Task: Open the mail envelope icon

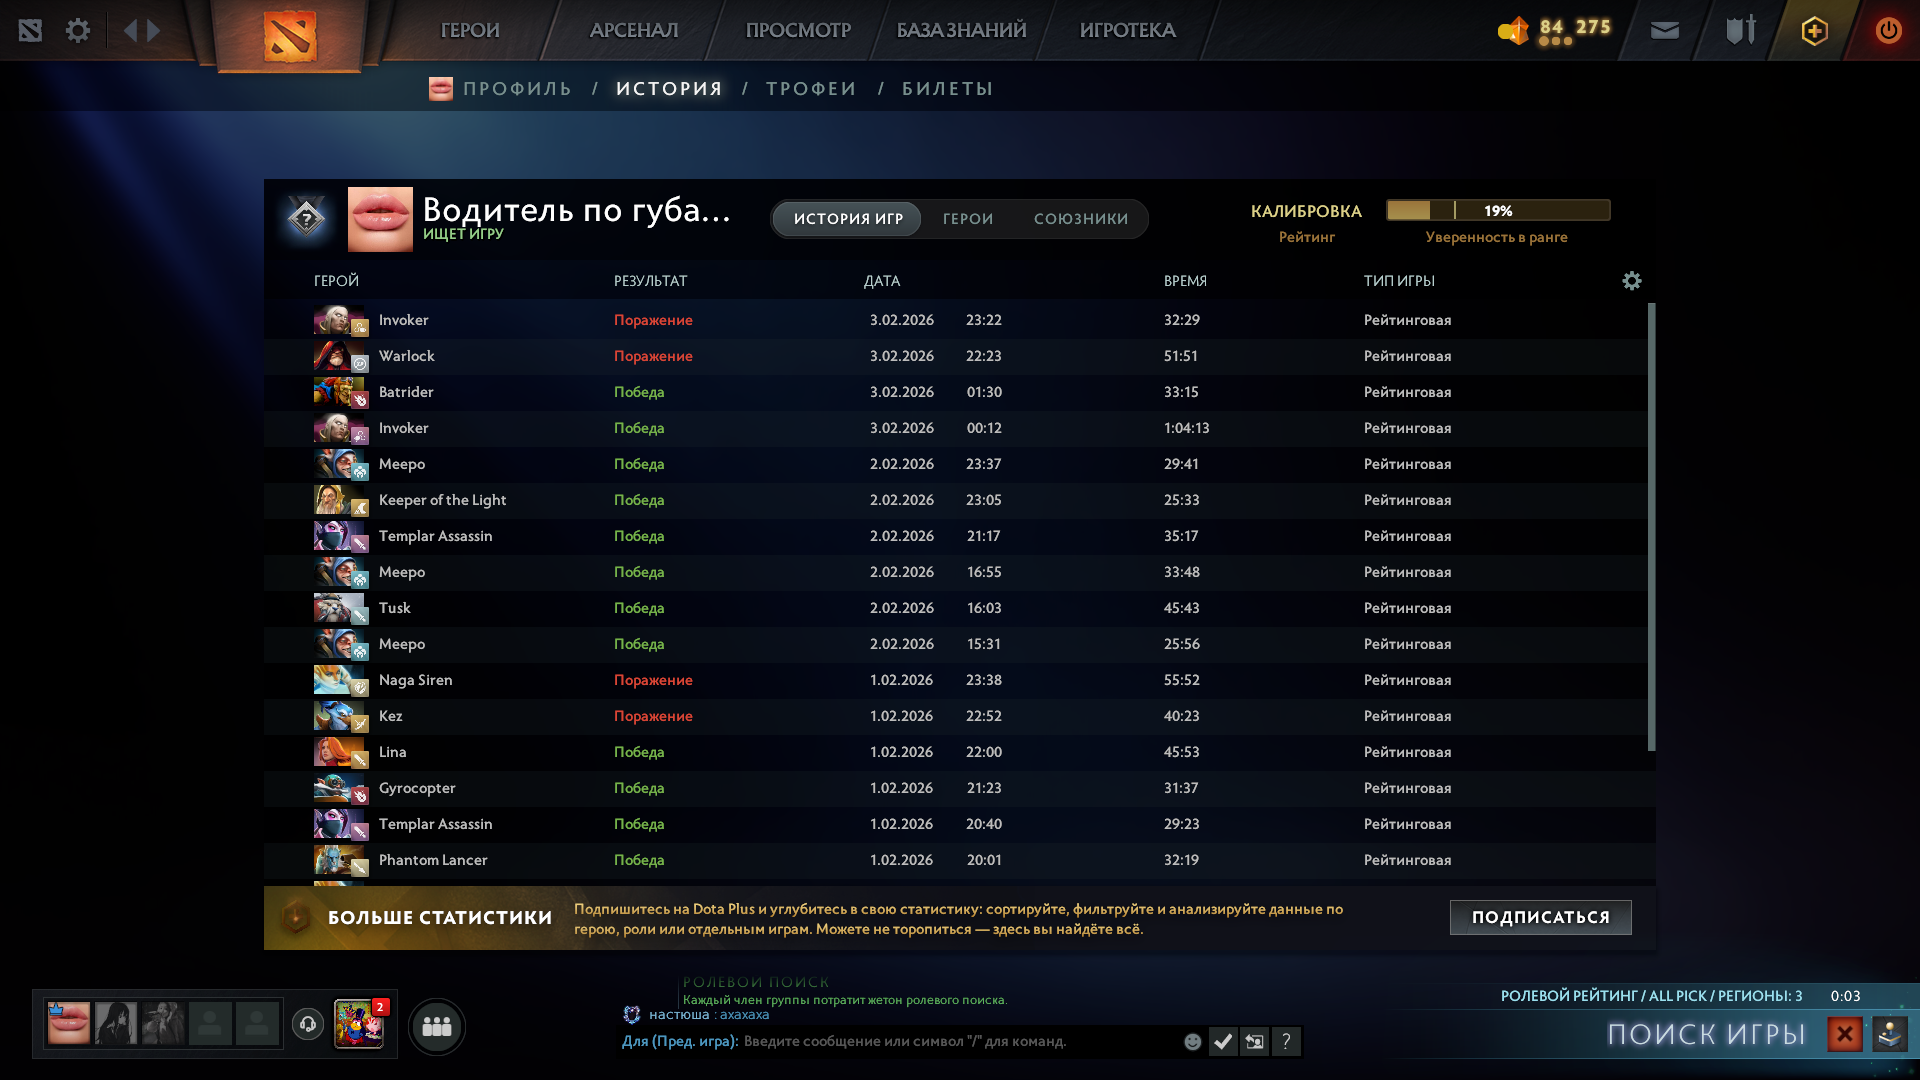Action: coord(1664,30)
